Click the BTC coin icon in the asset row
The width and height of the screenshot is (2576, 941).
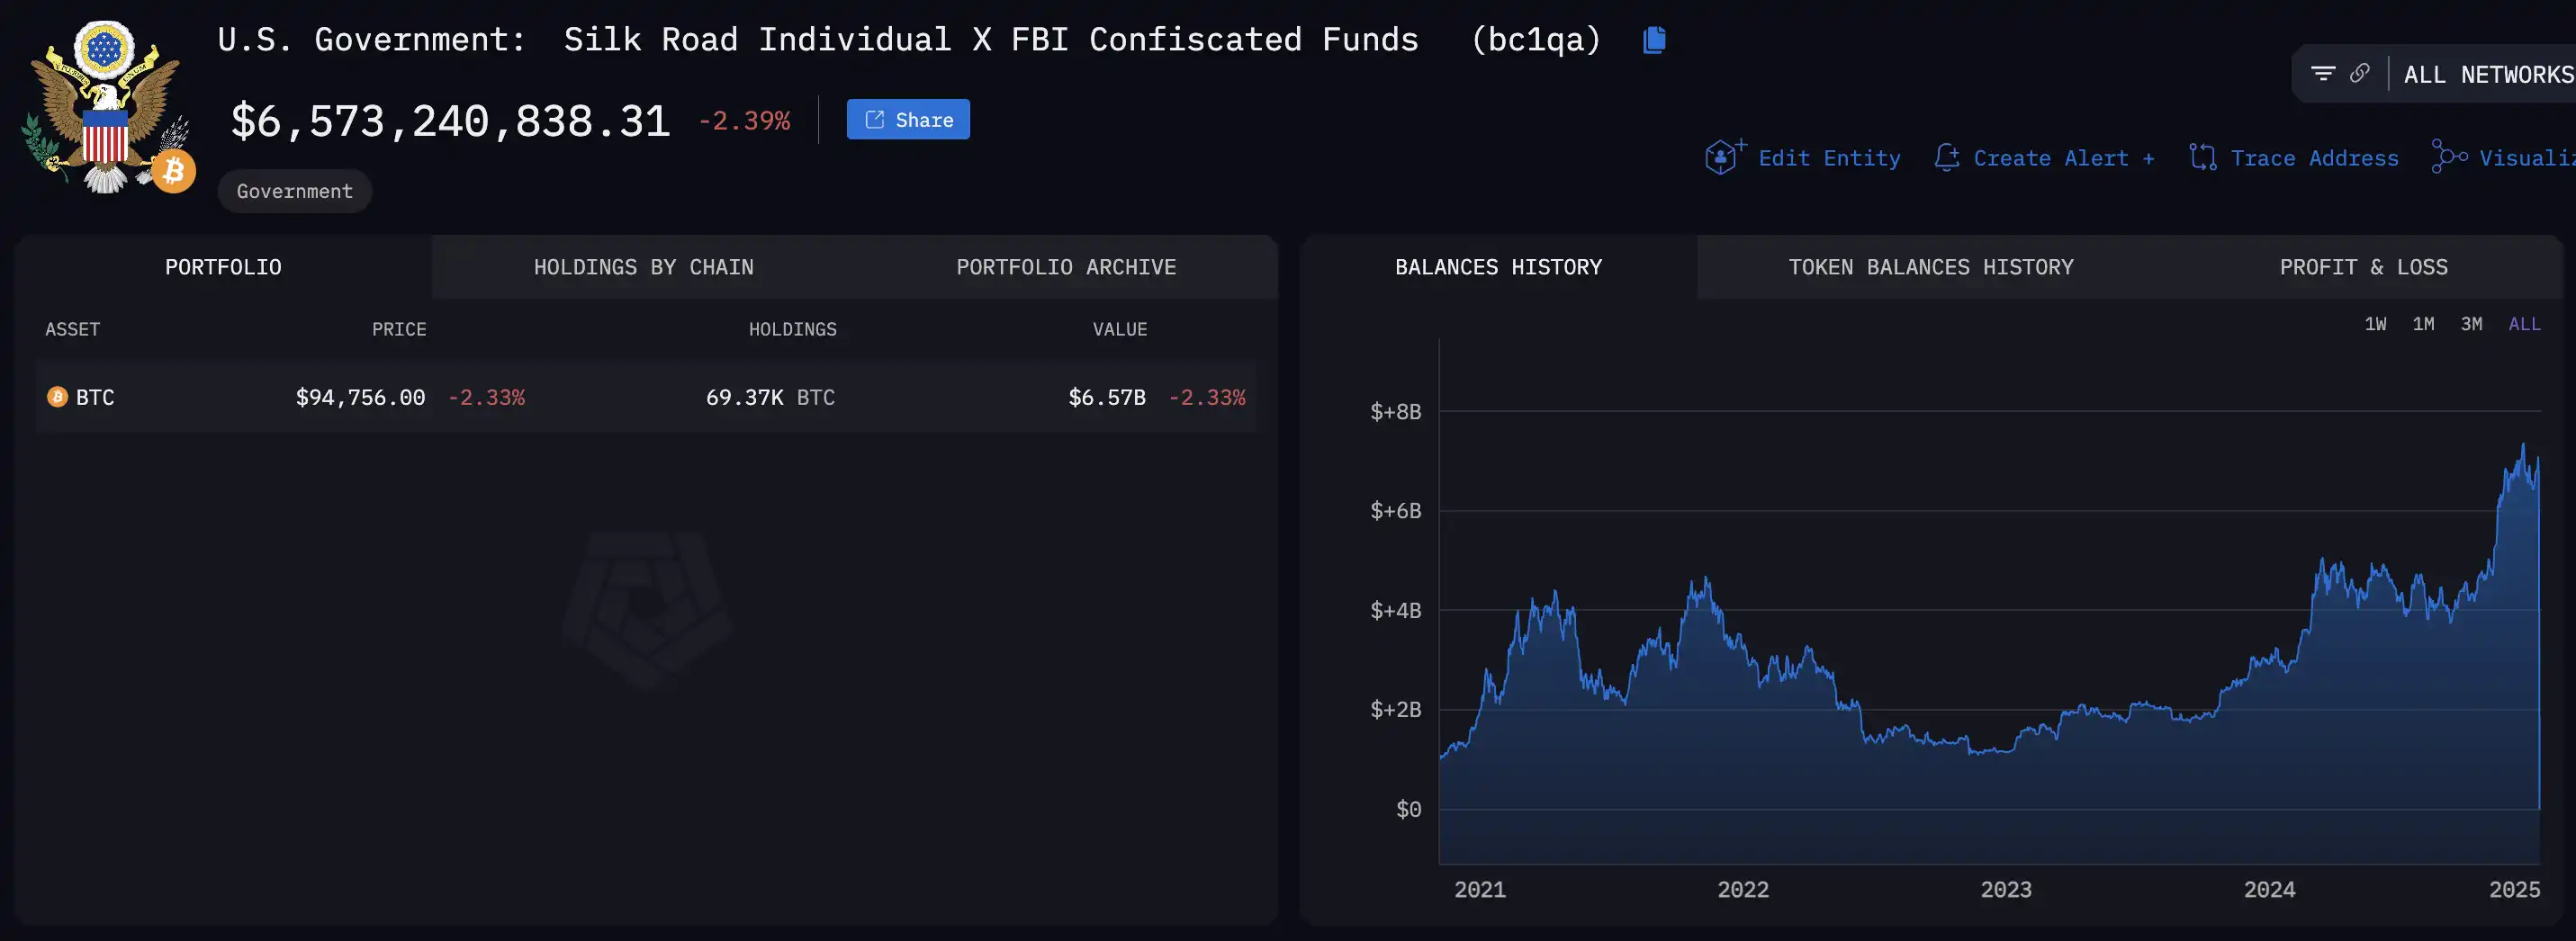pyautogui.click(x=57, y=398)
